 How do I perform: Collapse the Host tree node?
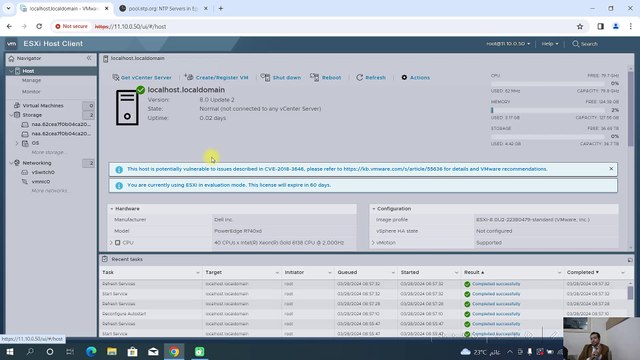click(11, 71)
